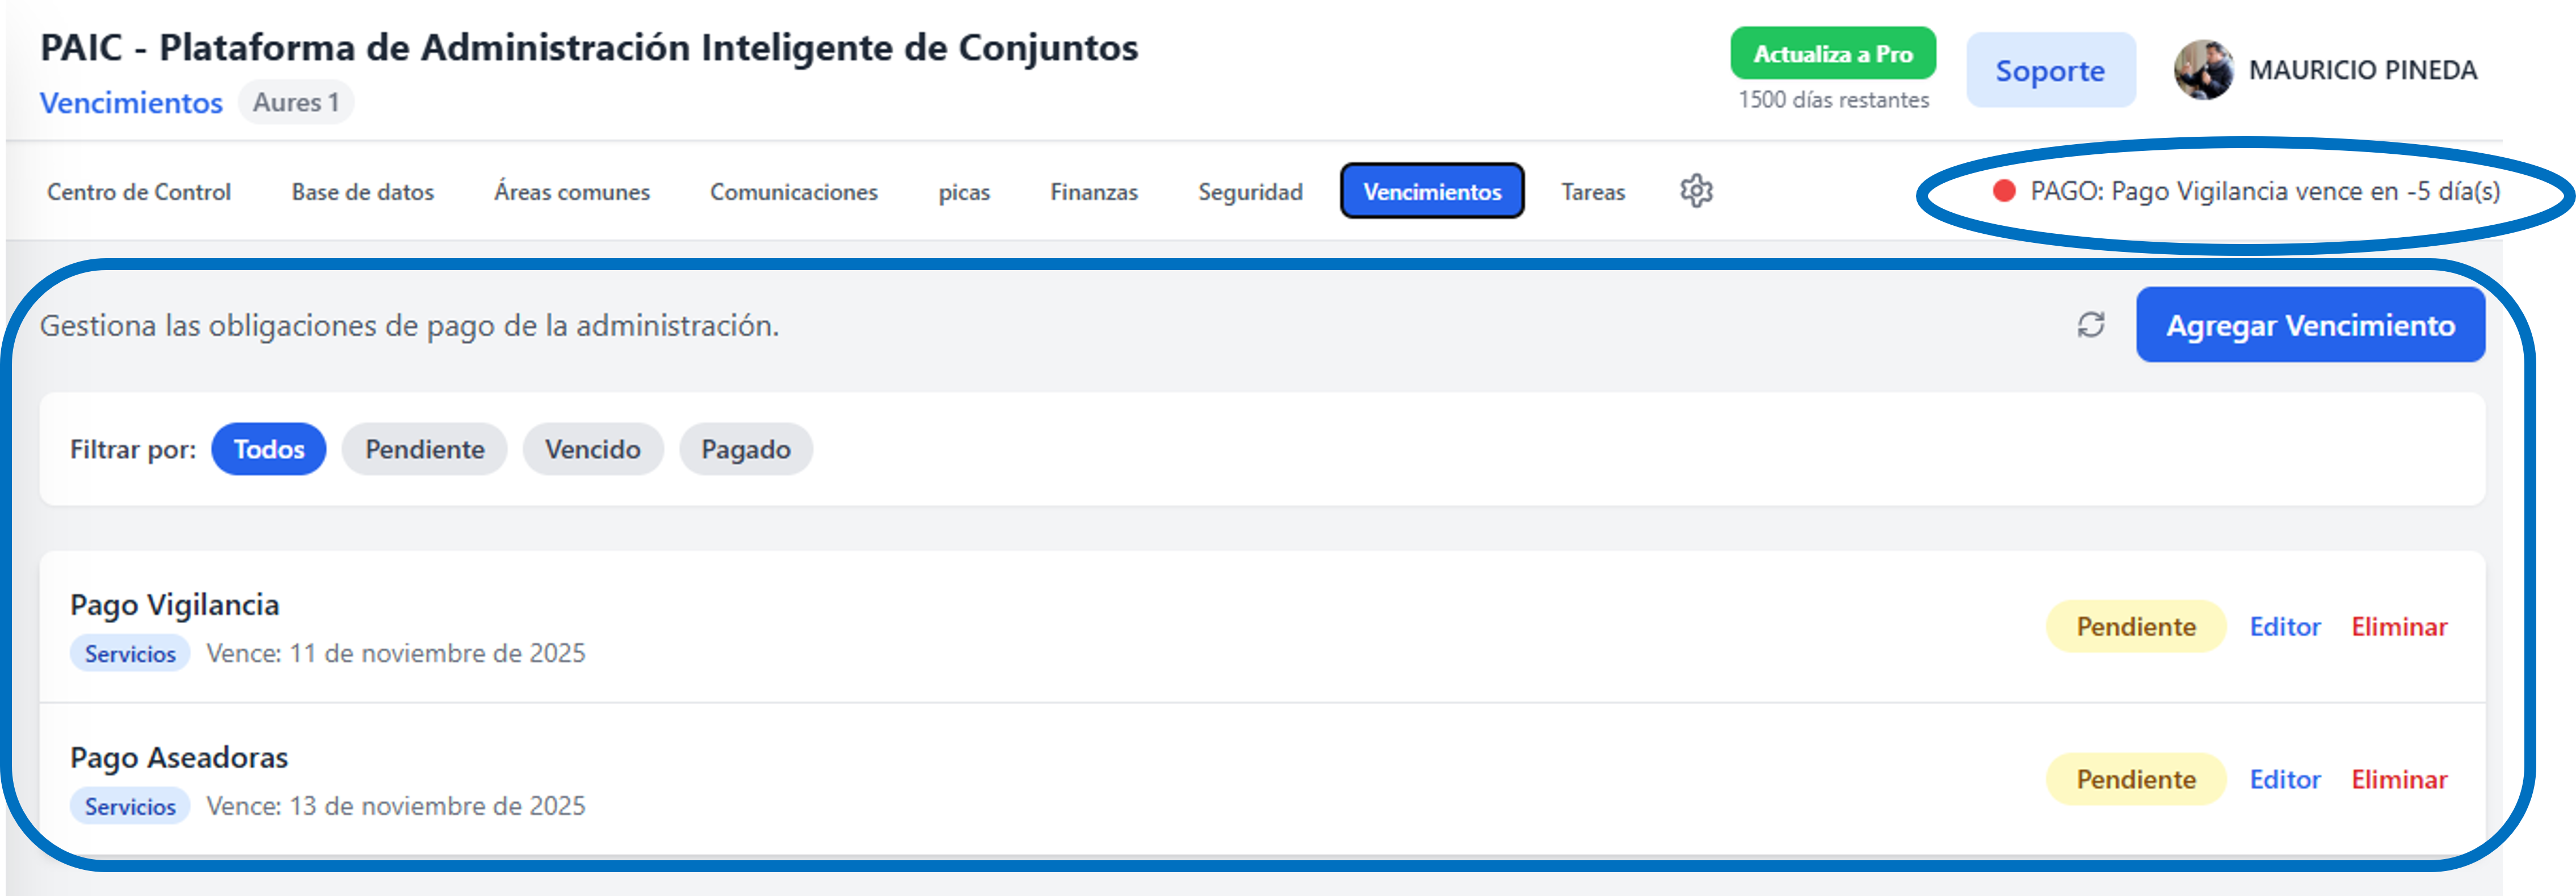Click the Pendiente badge on Pago Aseadoras
The image size is (2576, 896).
[2135, 779]
